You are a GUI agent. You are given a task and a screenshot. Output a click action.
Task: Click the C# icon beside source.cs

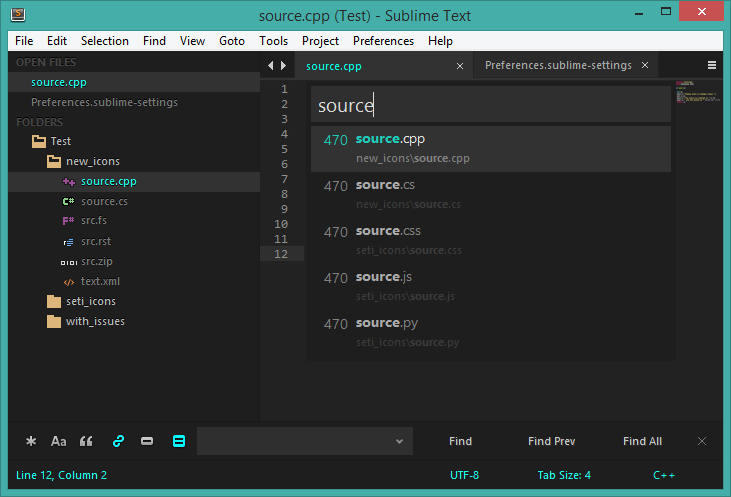click(x=69, y=201)
